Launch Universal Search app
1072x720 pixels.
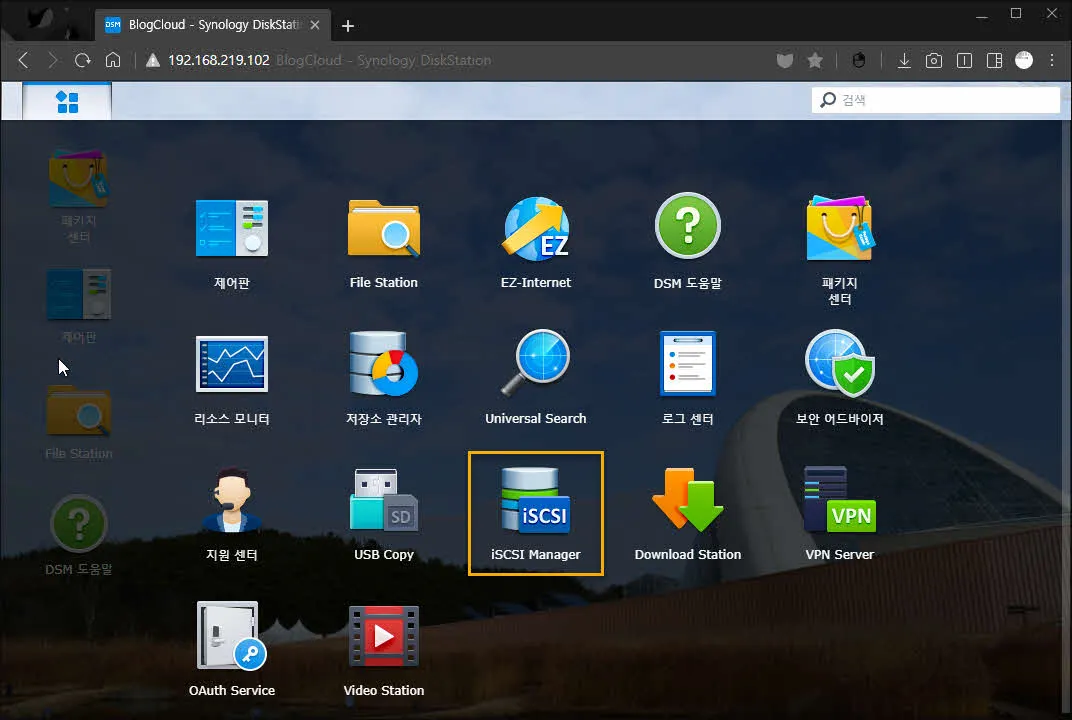point(535,379)
